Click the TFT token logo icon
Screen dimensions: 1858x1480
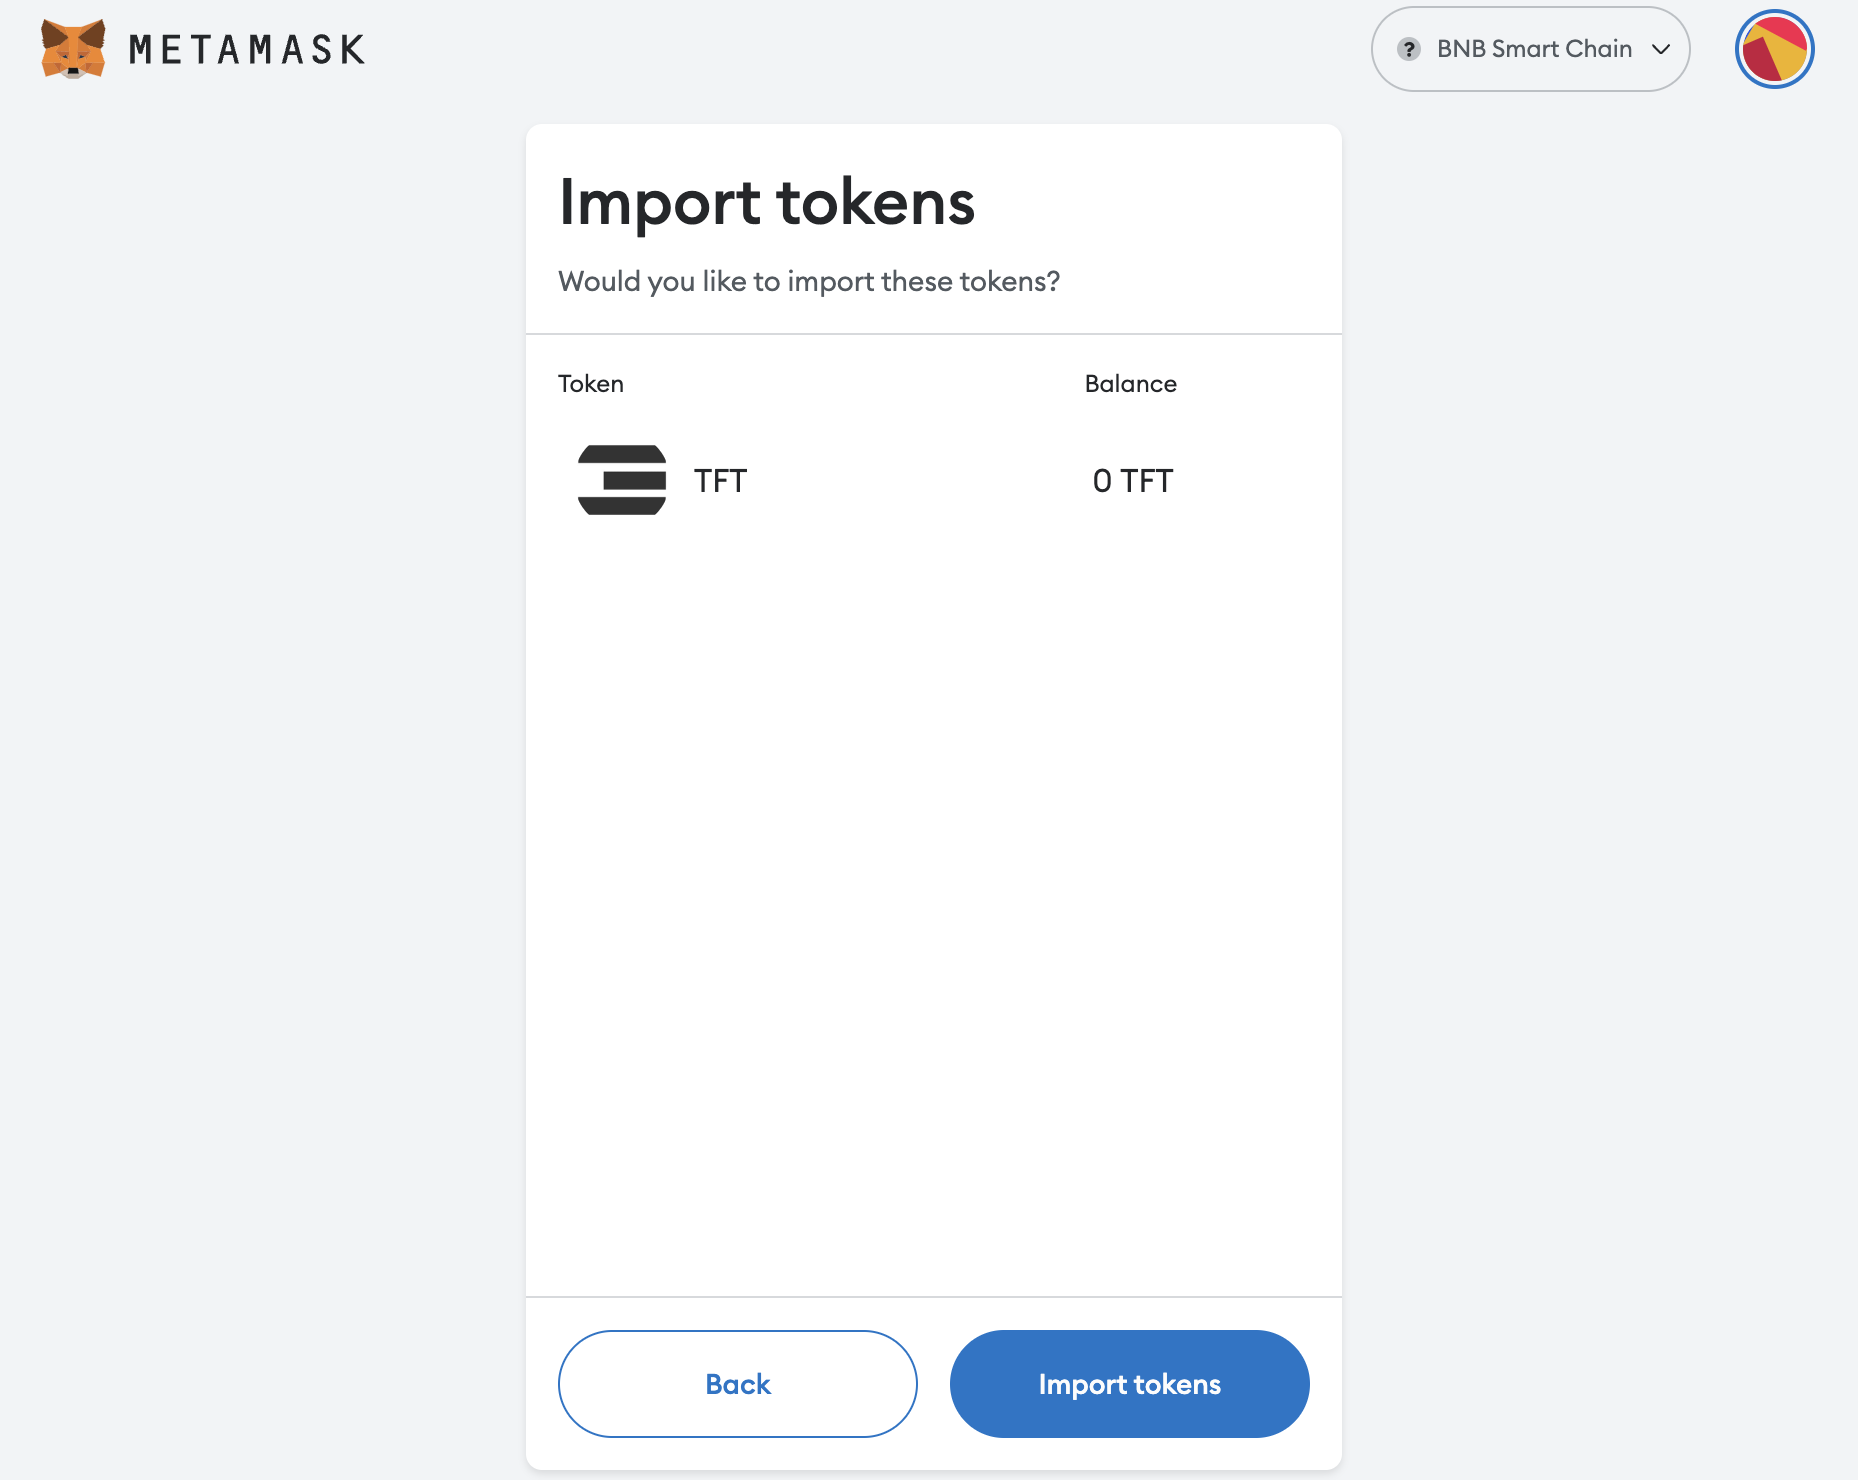point(622,480)
